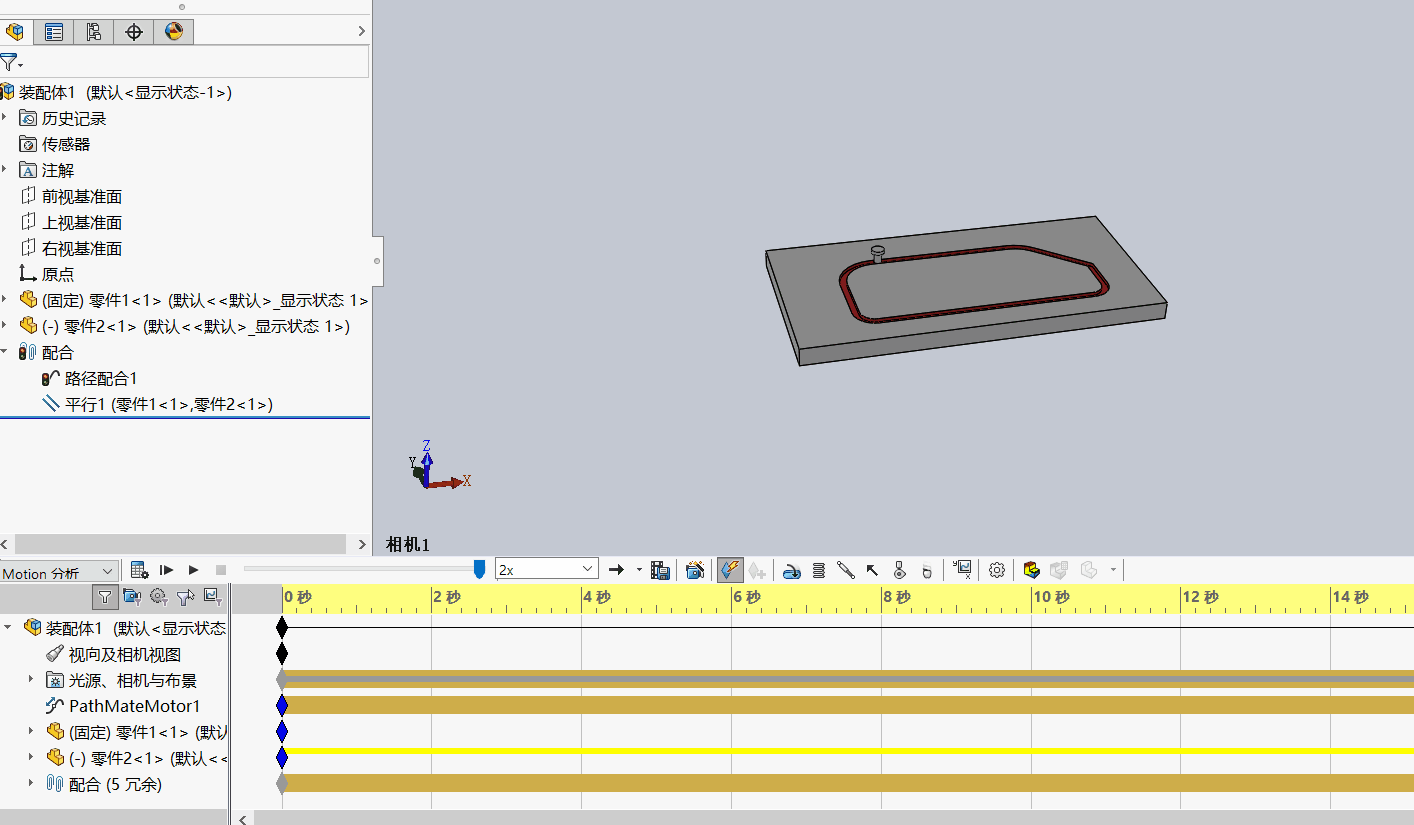
Task: Click the feature tree horizontal scrollbar
Action: [180, 544]
